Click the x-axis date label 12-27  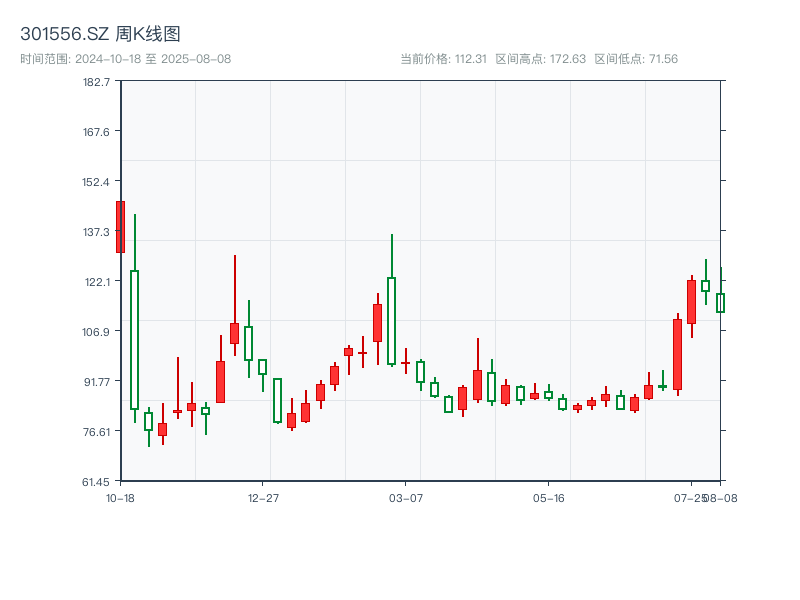pyautogui.click(x=263, y=498)
